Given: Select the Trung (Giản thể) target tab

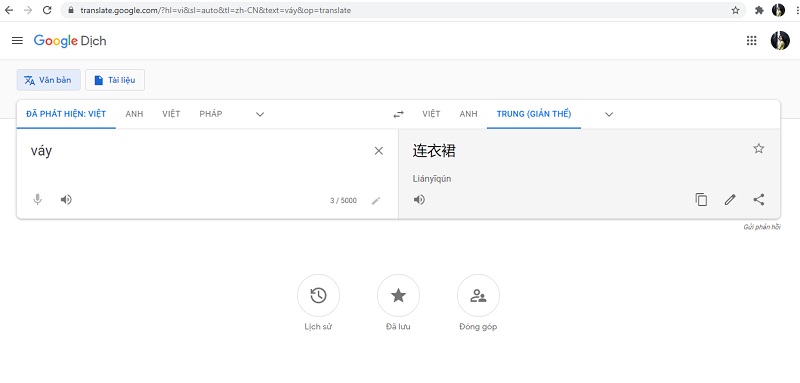Looking at the screenshot, I should [x=534, y=114].
